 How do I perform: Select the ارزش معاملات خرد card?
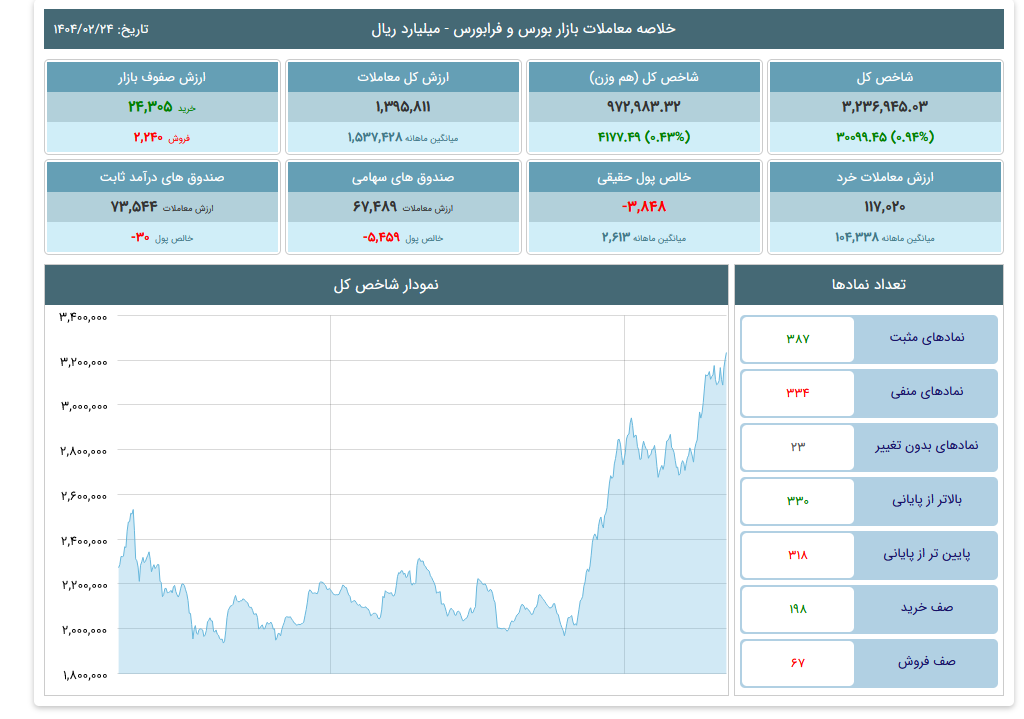[885, 207]
